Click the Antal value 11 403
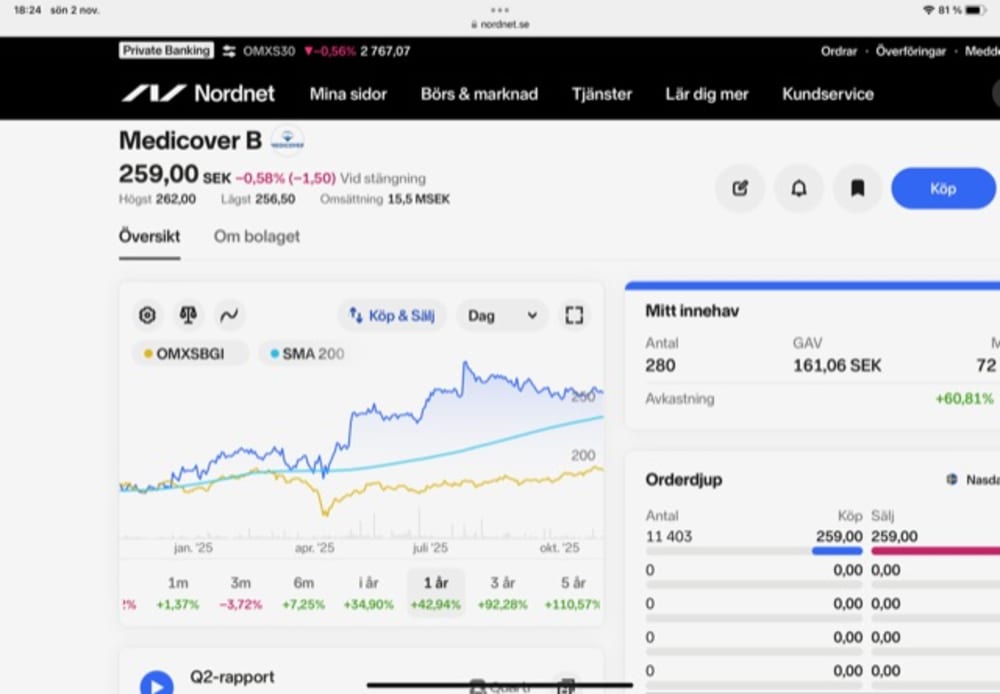The height and width of the screenshot is (694, 1000). click(668, 536)
